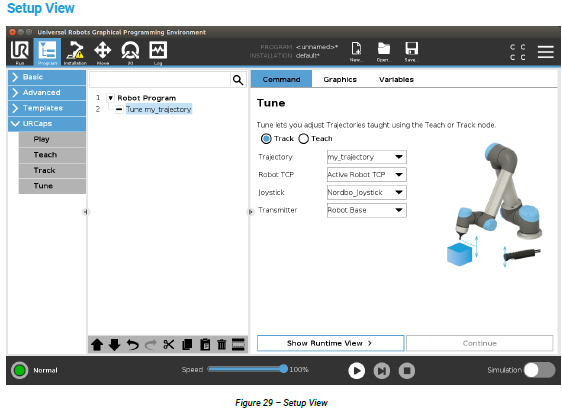Select the Robot Program root row
The height and width of the screenshot is (411, 562).
147,98
